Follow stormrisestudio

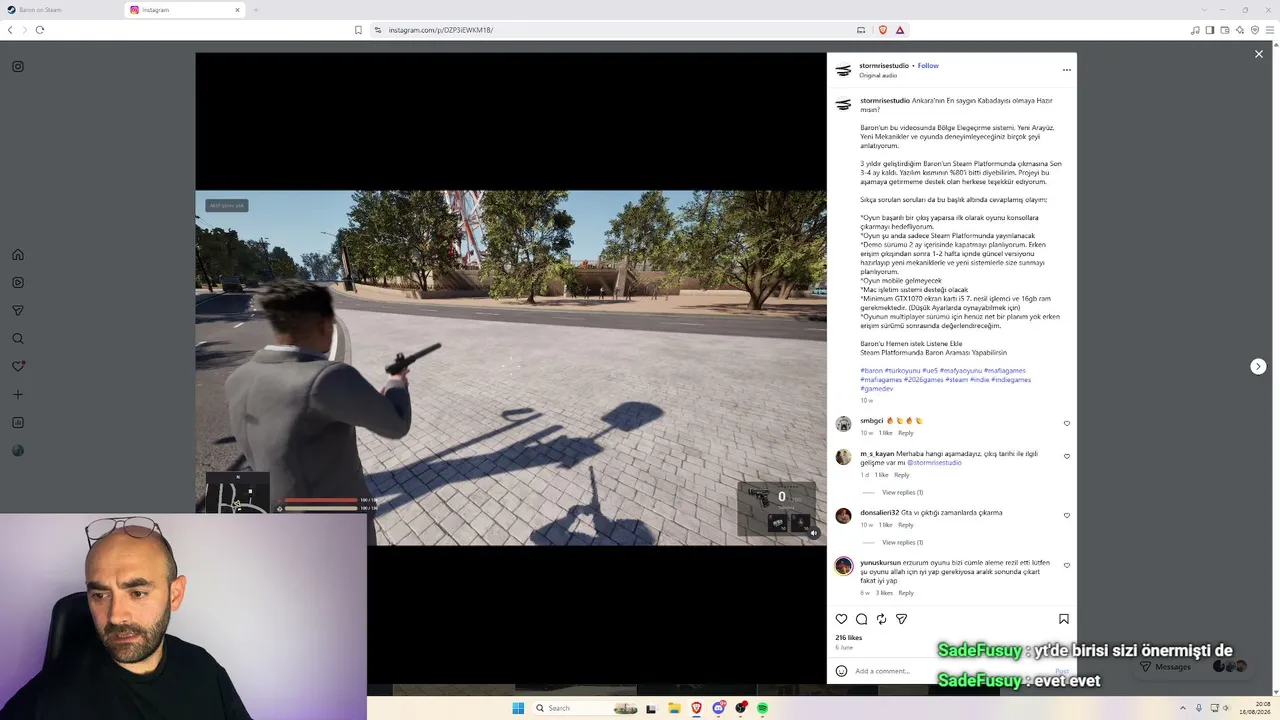pyautogui.click(x=928, y=66)
